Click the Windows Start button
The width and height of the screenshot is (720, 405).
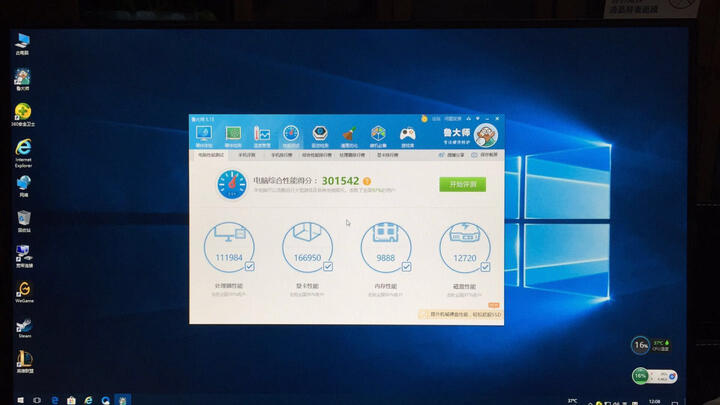click(x=20, y=400)
